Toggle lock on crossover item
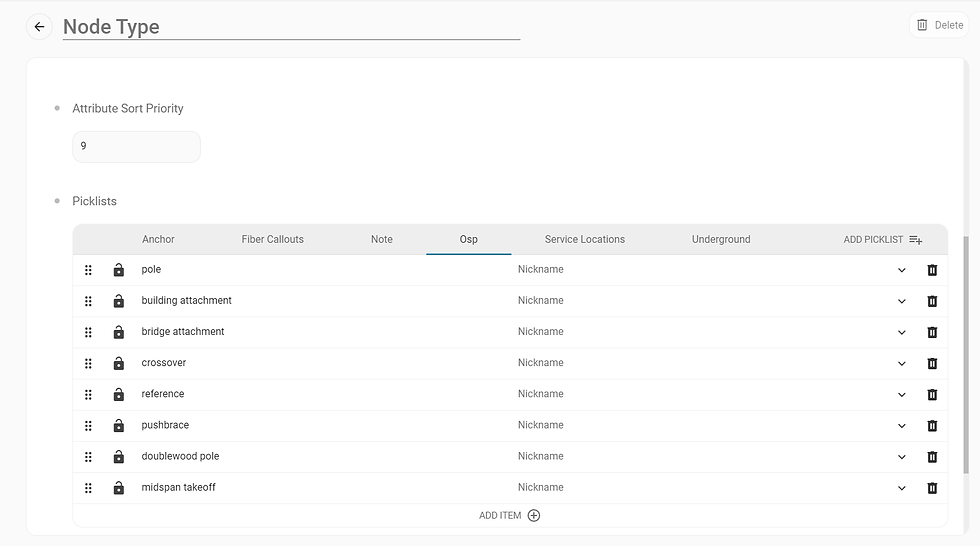This screenshot has height=546, width=980. pyautogui.click(x=119, y=363)
